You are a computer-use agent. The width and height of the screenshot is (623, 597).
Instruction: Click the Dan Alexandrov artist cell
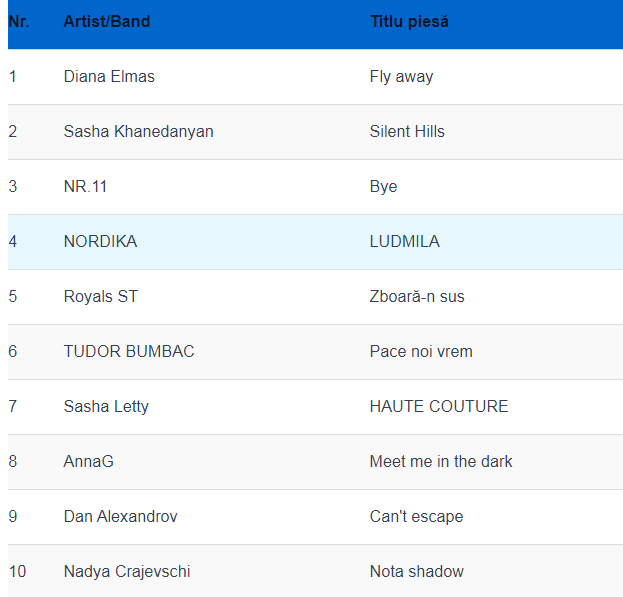click(x=120, y=517)
